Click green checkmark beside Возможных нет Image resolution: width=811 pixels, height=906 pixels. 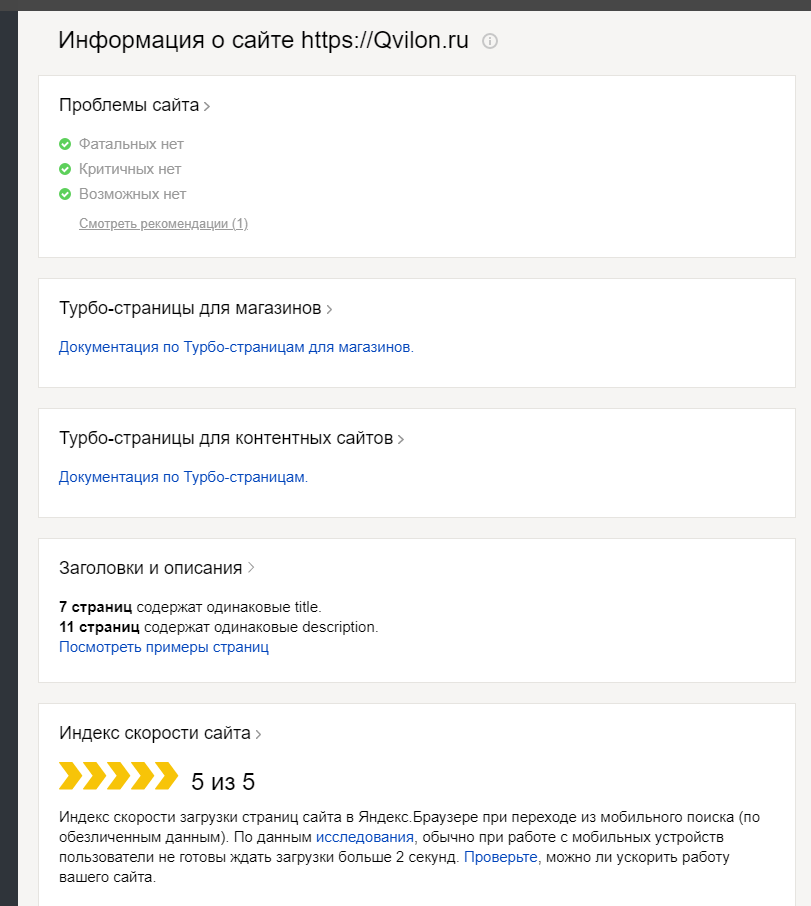pyautogui.click(x=65, y=194)
